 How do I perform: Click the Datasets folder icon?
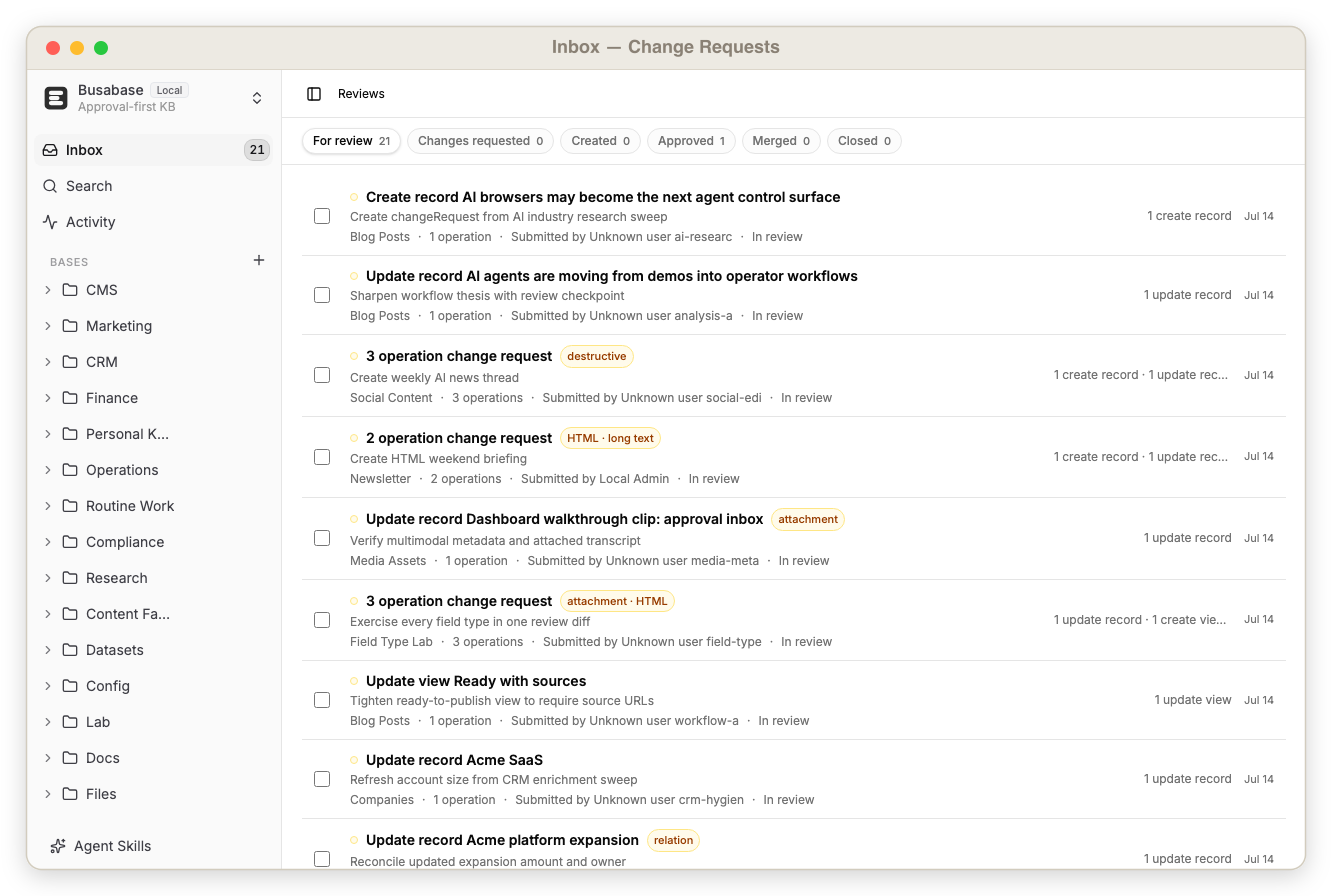pos(70,650)
